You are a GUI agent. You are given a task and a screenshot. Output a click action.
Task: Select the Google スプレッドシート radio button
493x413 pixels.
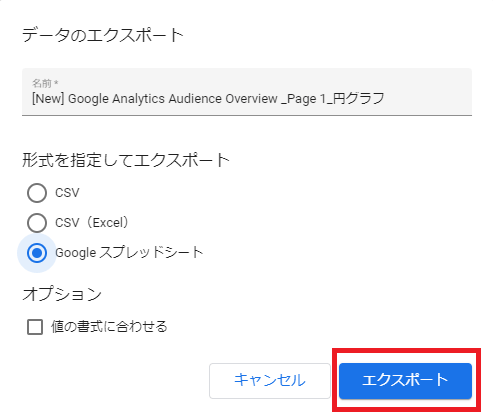(x=37, y=253)
